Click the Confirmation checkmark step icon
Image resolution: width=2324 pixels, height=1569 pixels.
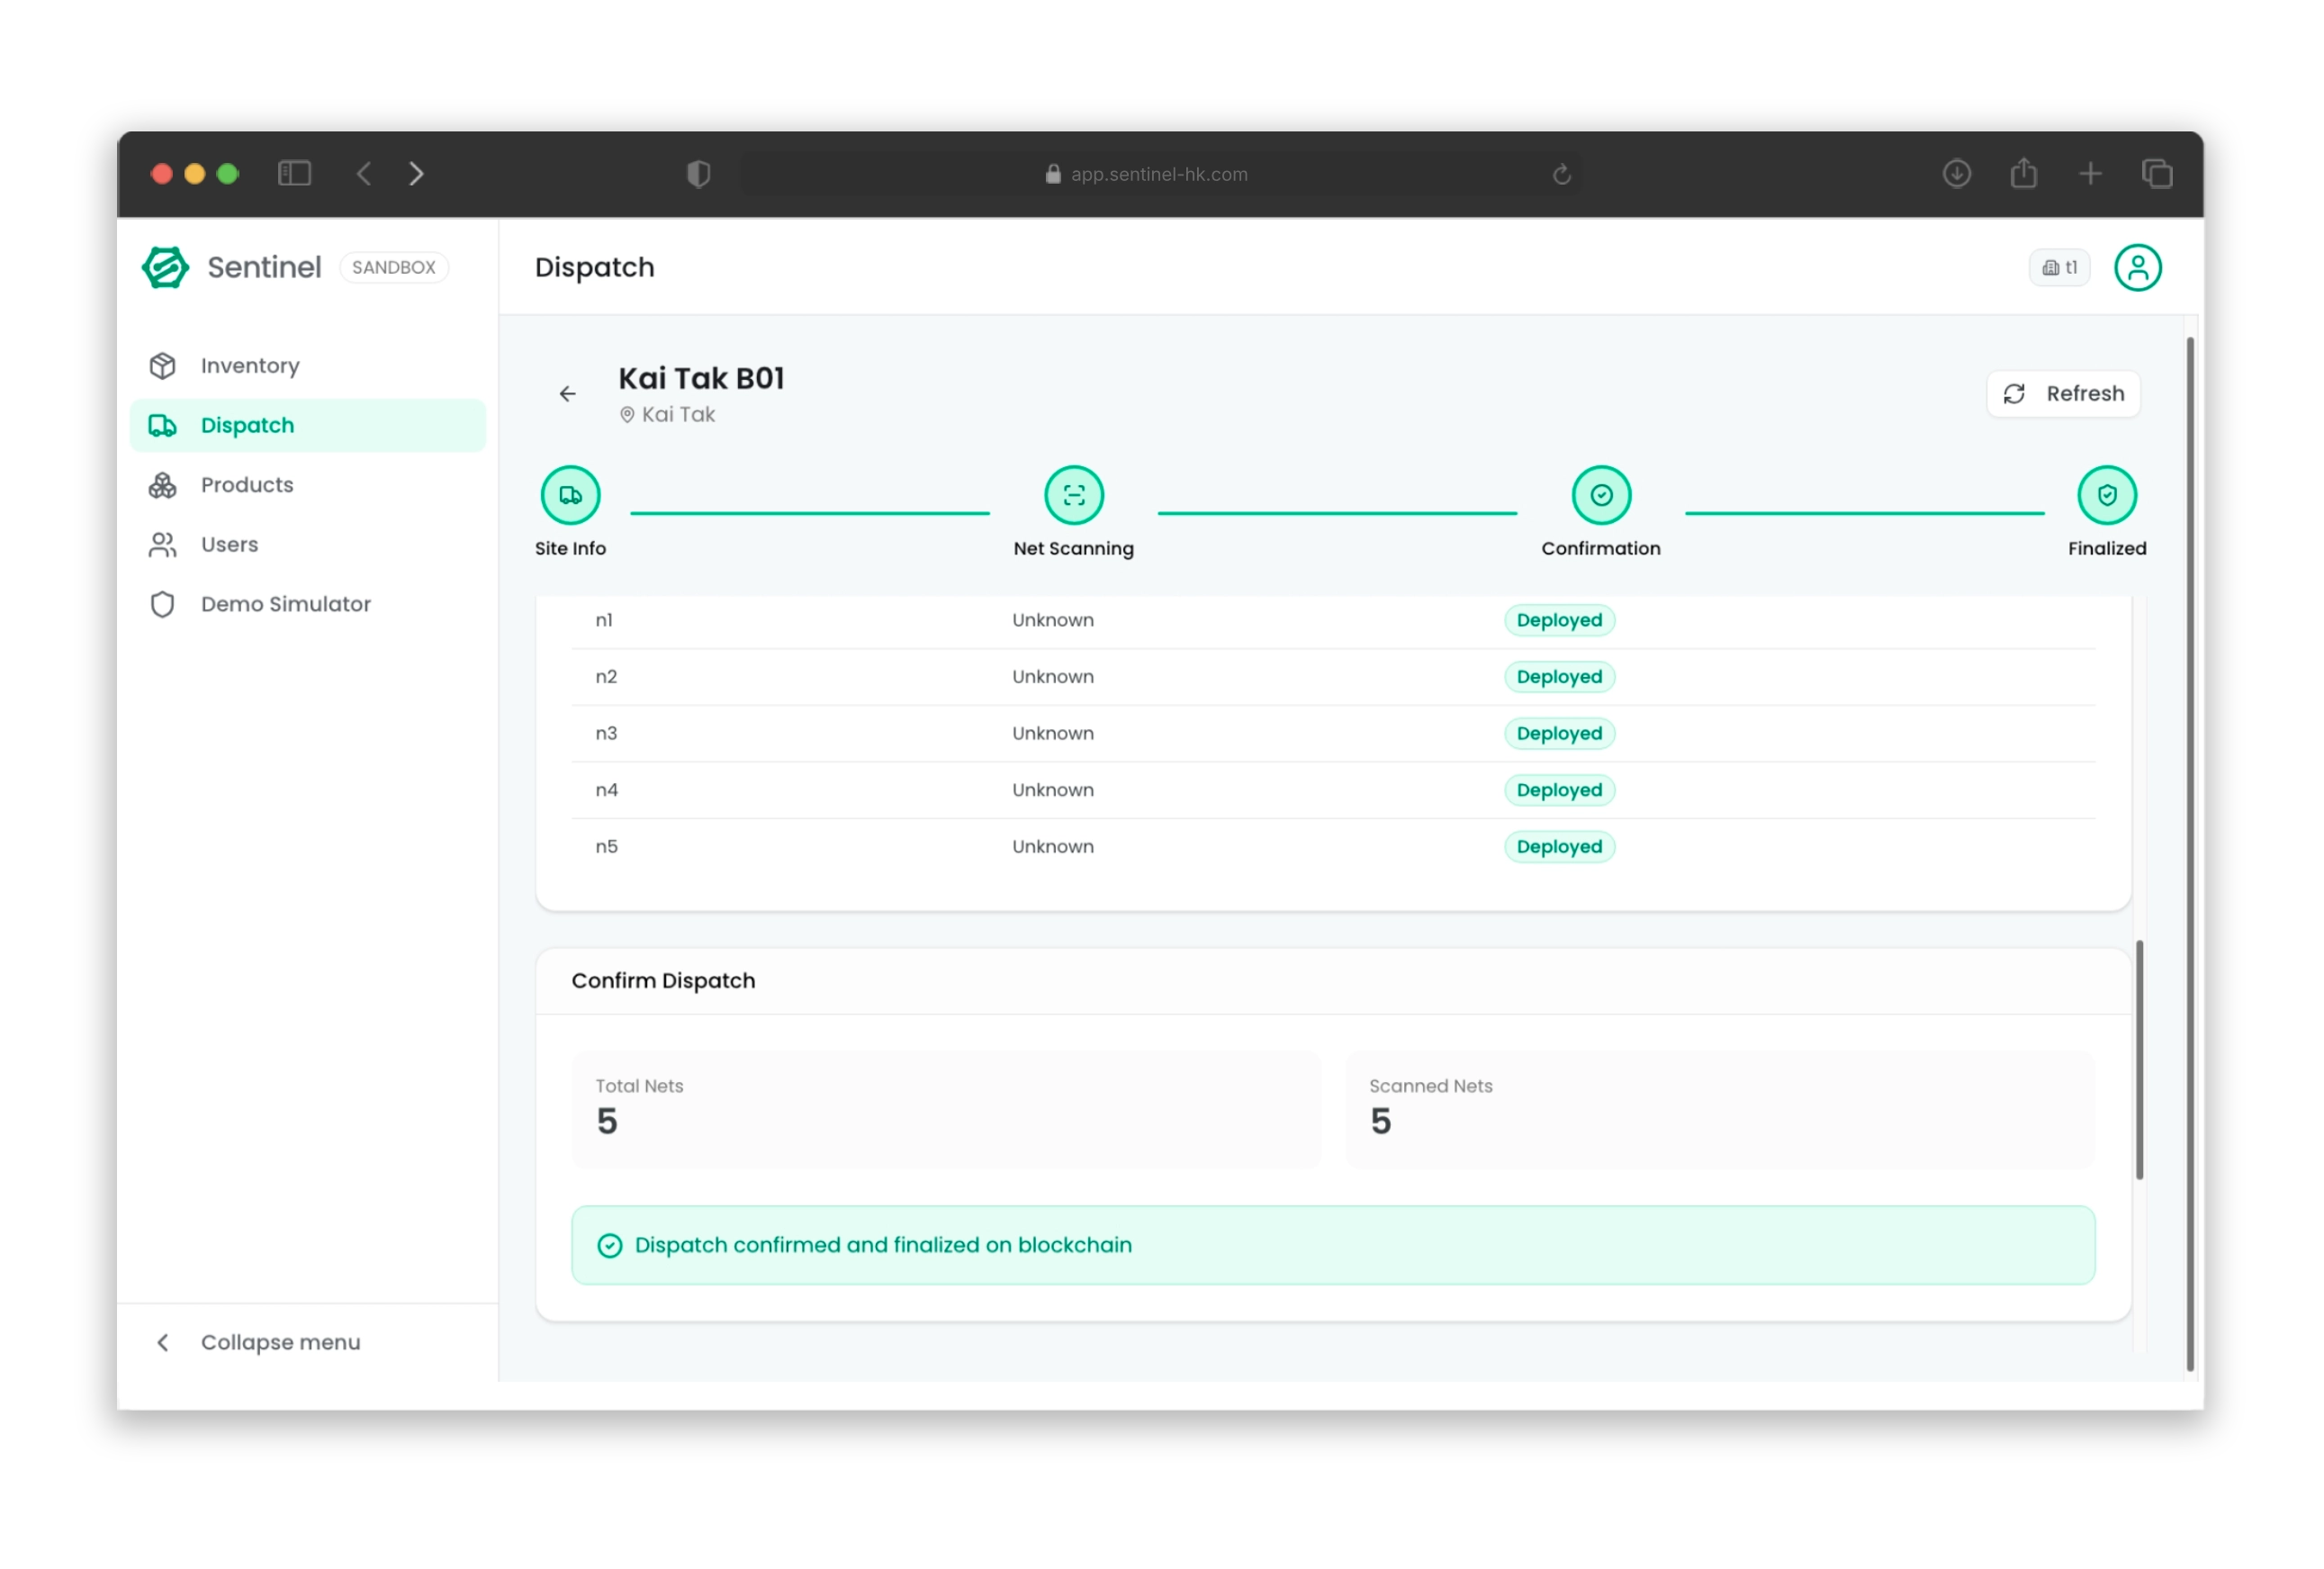coord(1600,495)
